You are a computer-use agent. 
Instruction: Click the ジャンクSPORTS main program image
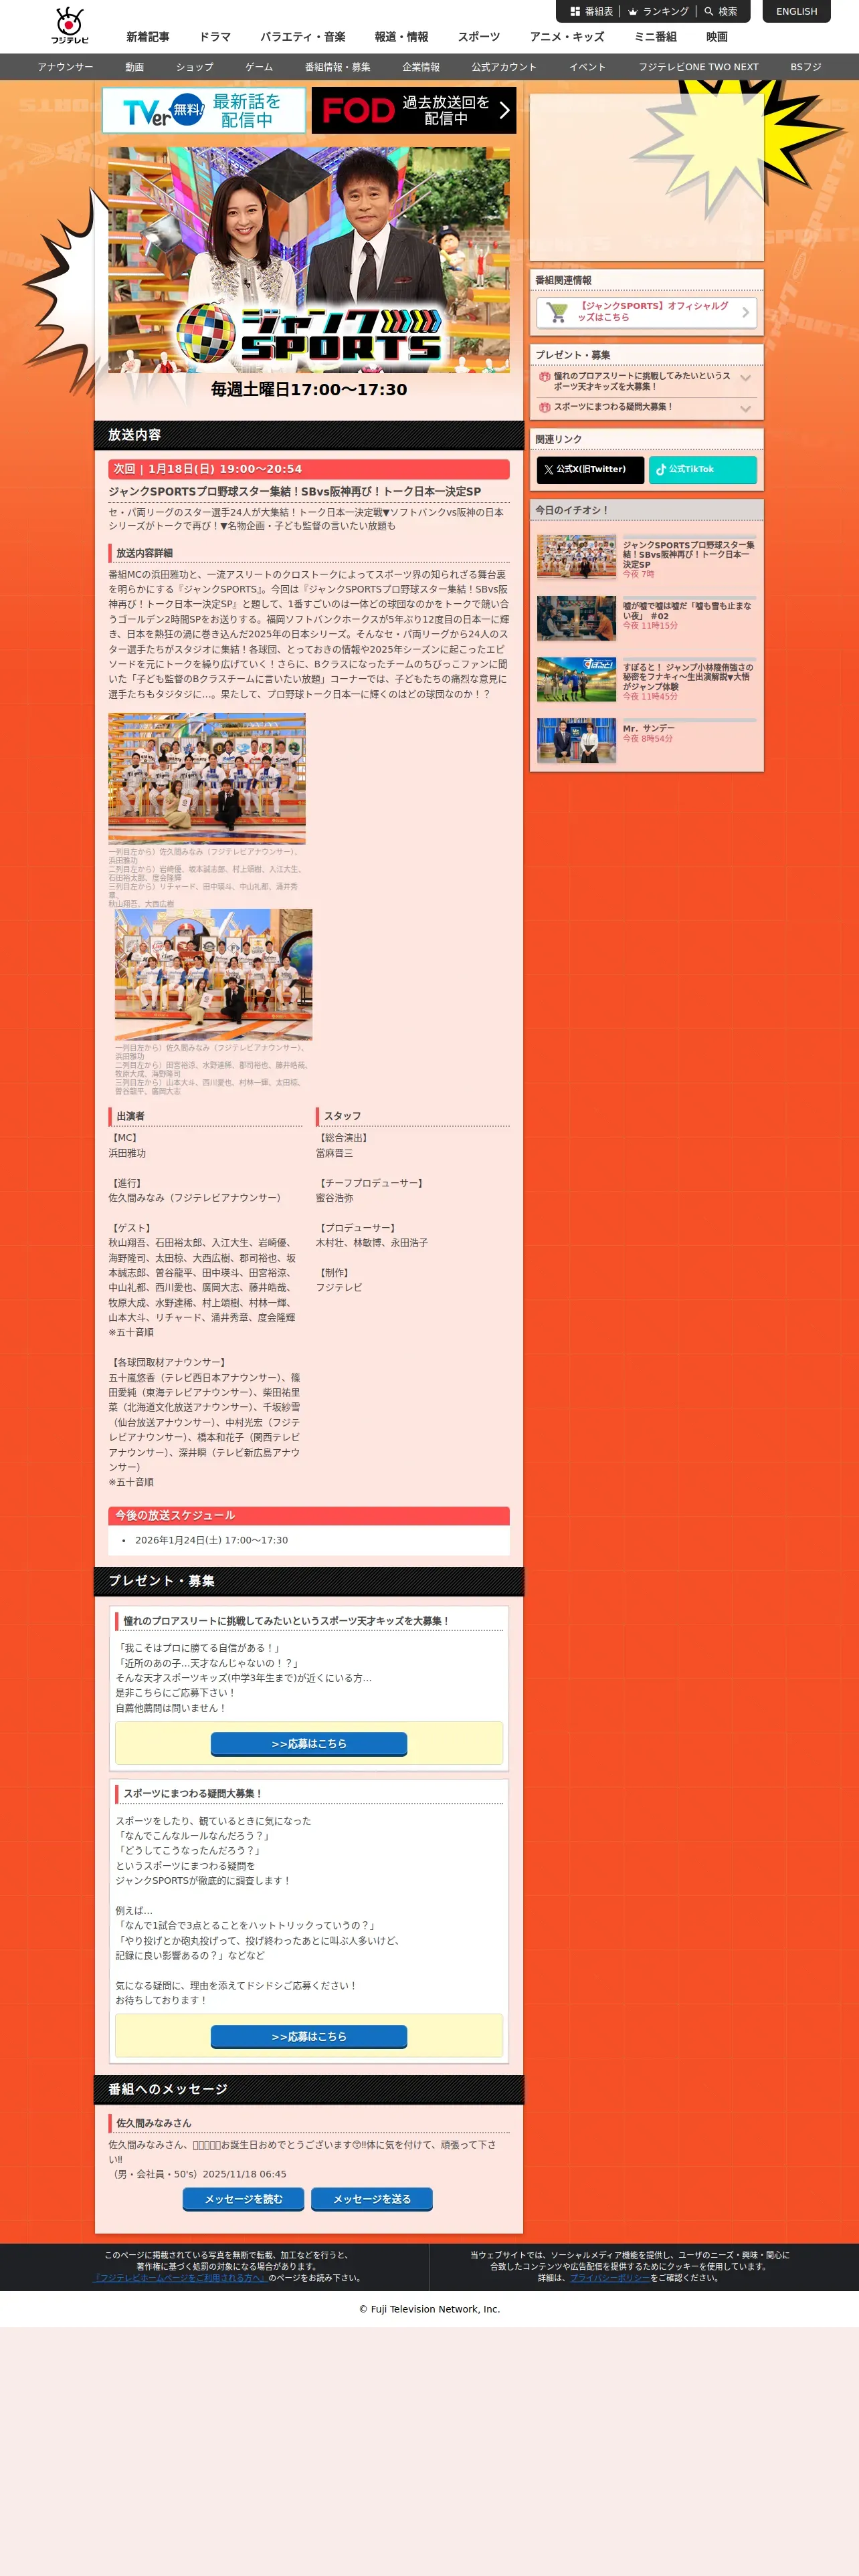[x=309, y=260]
